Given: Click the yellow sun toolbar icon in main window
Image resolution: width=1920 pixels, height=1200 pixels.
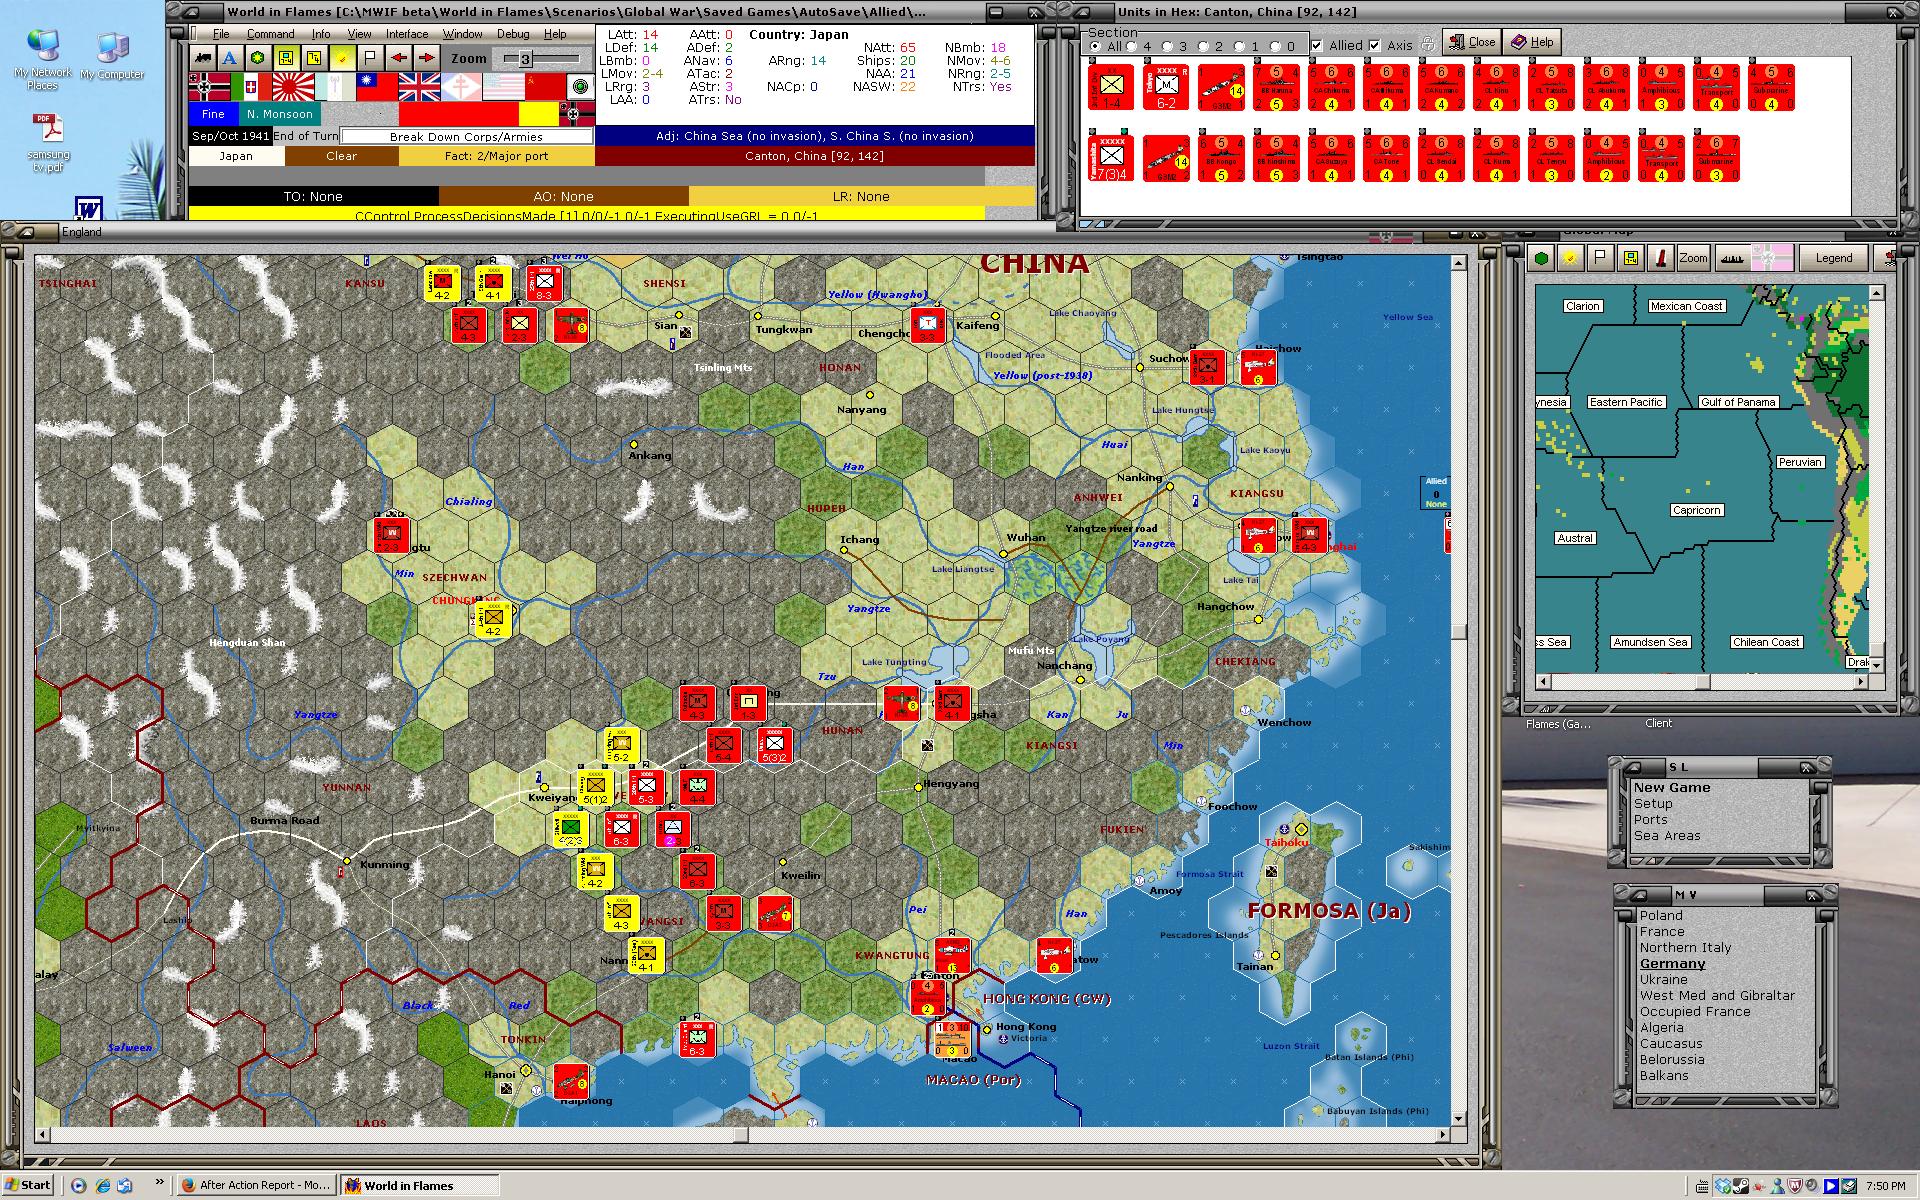Looking at the screenshot, I should click(x=342, y=58).
